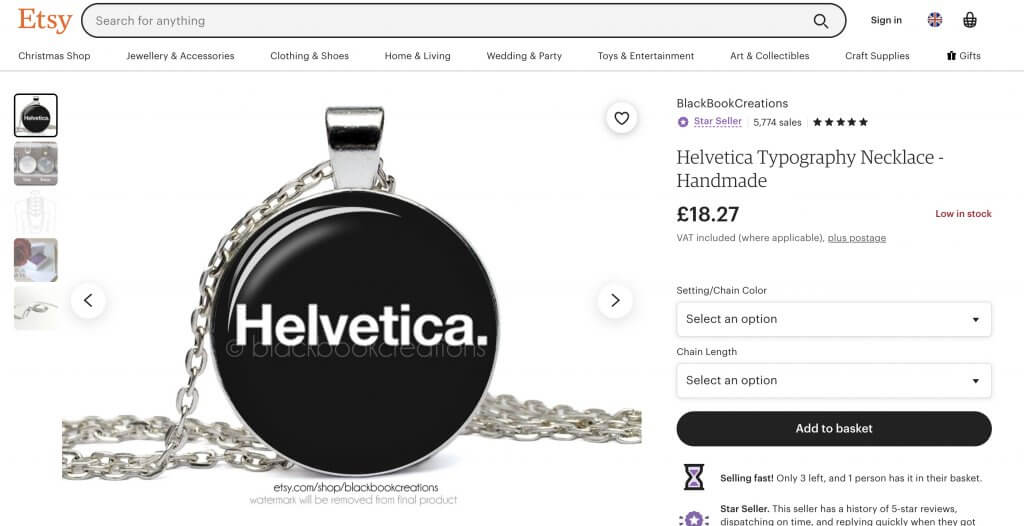Open the UK flag region settings
Image resolution: width=1024 pixels, height=526 pixels.
935,20
